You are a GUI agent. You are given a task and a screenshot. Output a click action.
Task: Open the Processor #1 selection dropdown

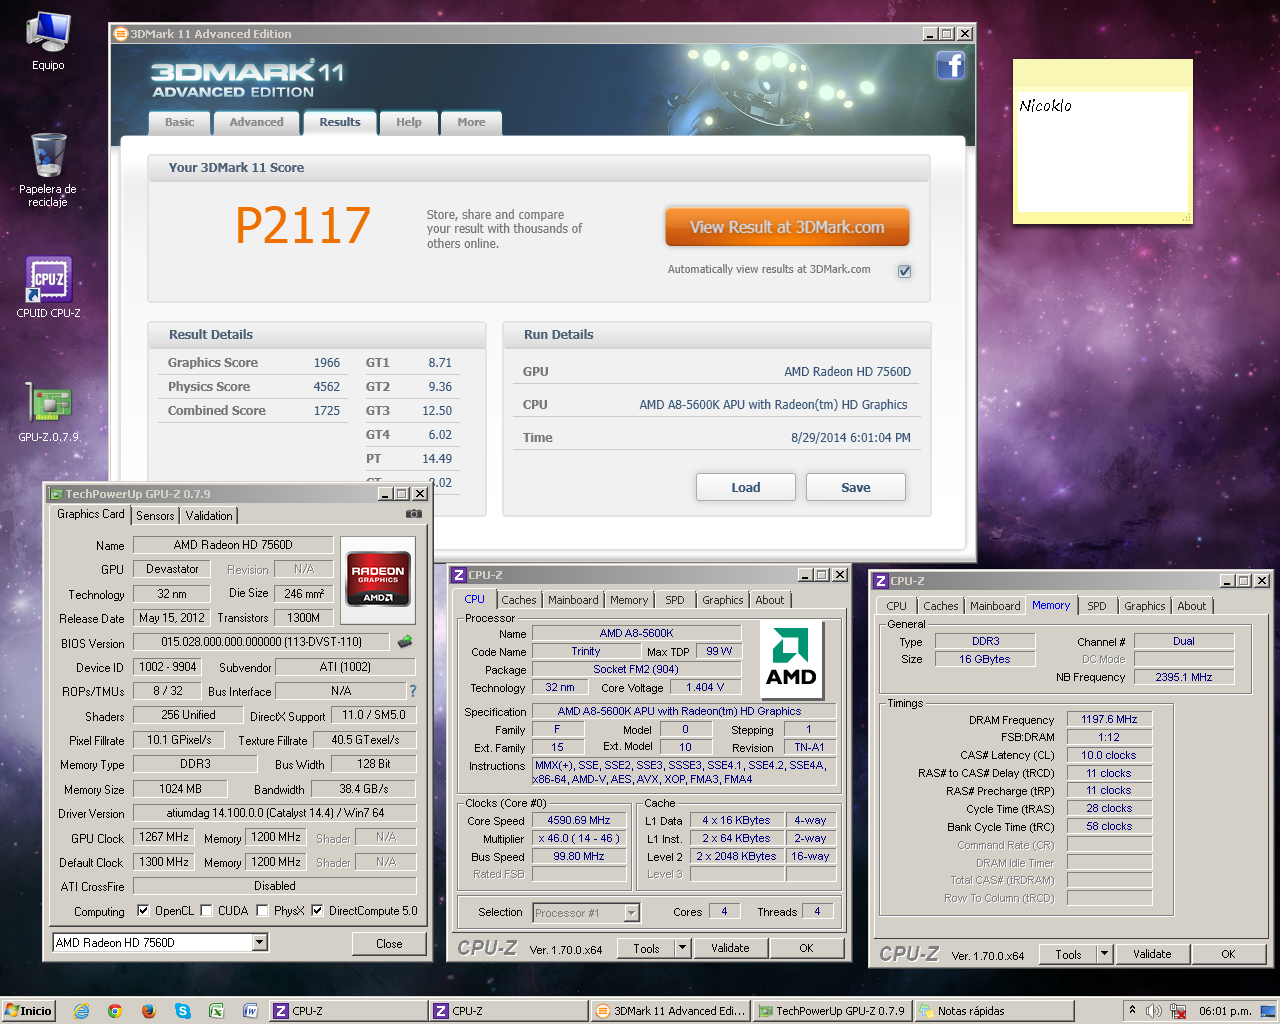click(632, 912)
